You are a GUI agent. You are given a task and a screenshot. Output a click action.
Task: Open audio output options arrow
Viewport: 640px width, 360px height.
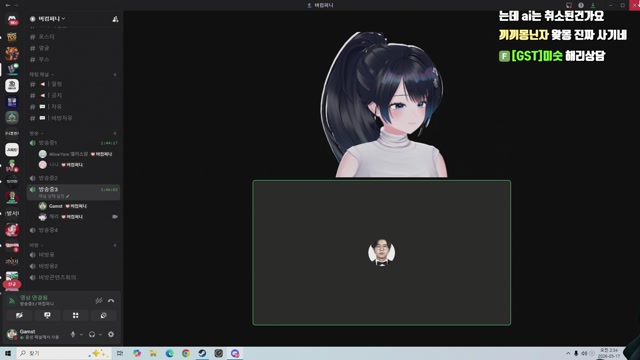[100, 335]
